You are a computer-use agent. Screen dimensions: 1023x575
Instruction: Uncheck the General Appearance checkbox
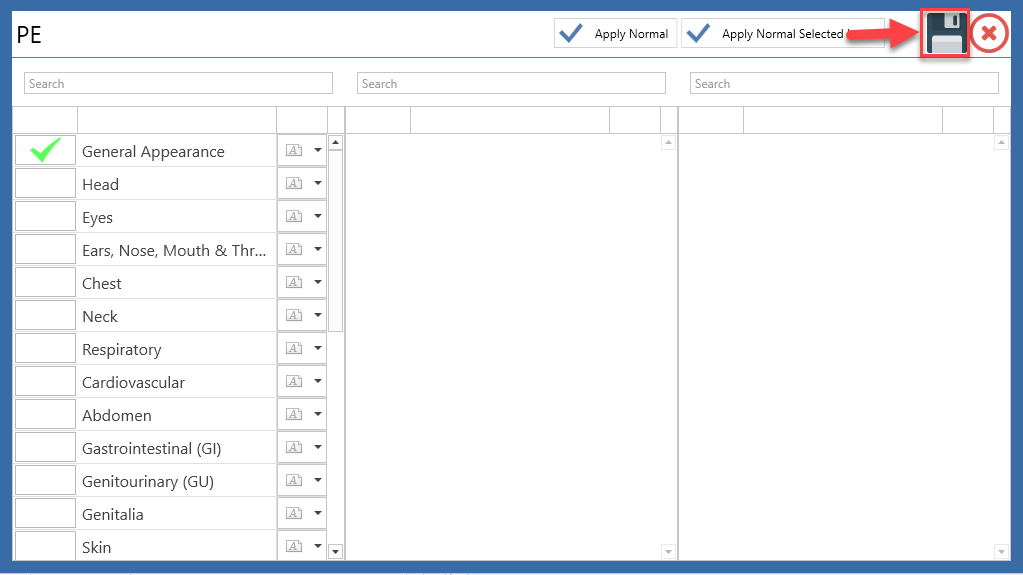pyautogui.click(x=45, y=150)
